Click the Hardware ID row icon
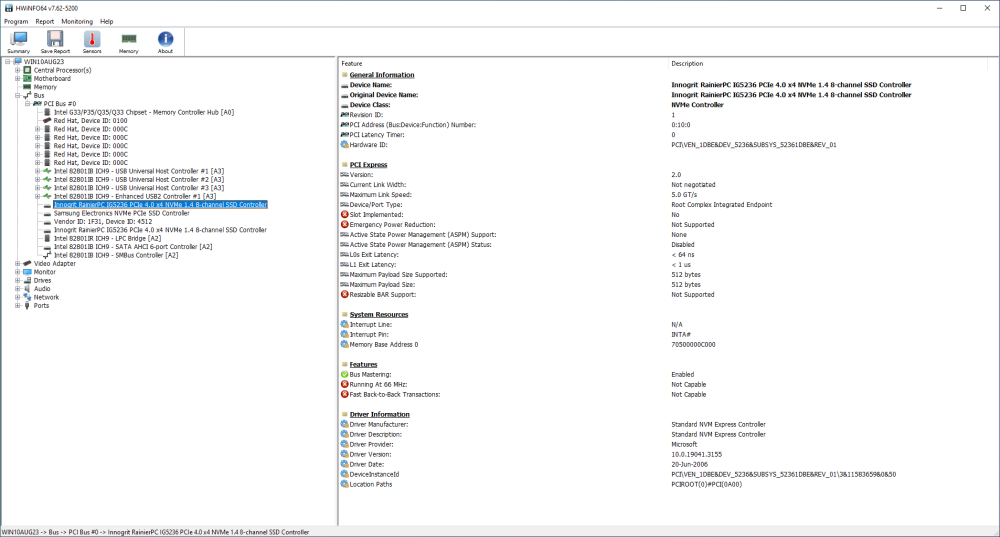1000x537 pixels. click(344, 145)
